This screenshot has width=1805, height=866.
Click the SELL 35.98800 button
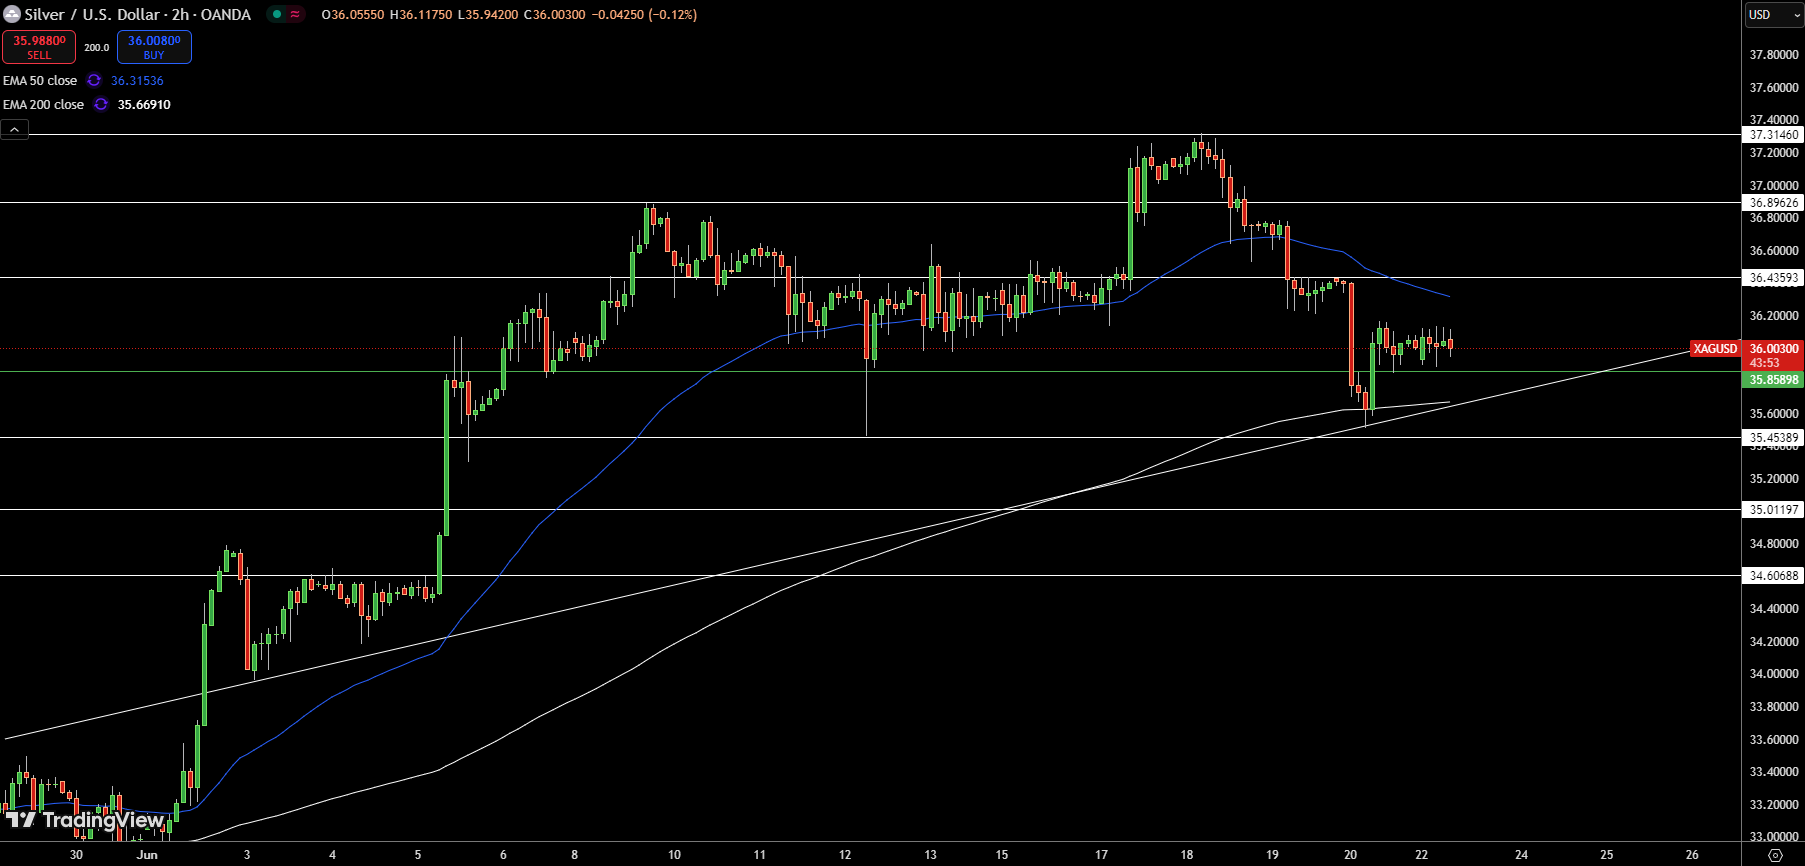[x=39, y=47]
